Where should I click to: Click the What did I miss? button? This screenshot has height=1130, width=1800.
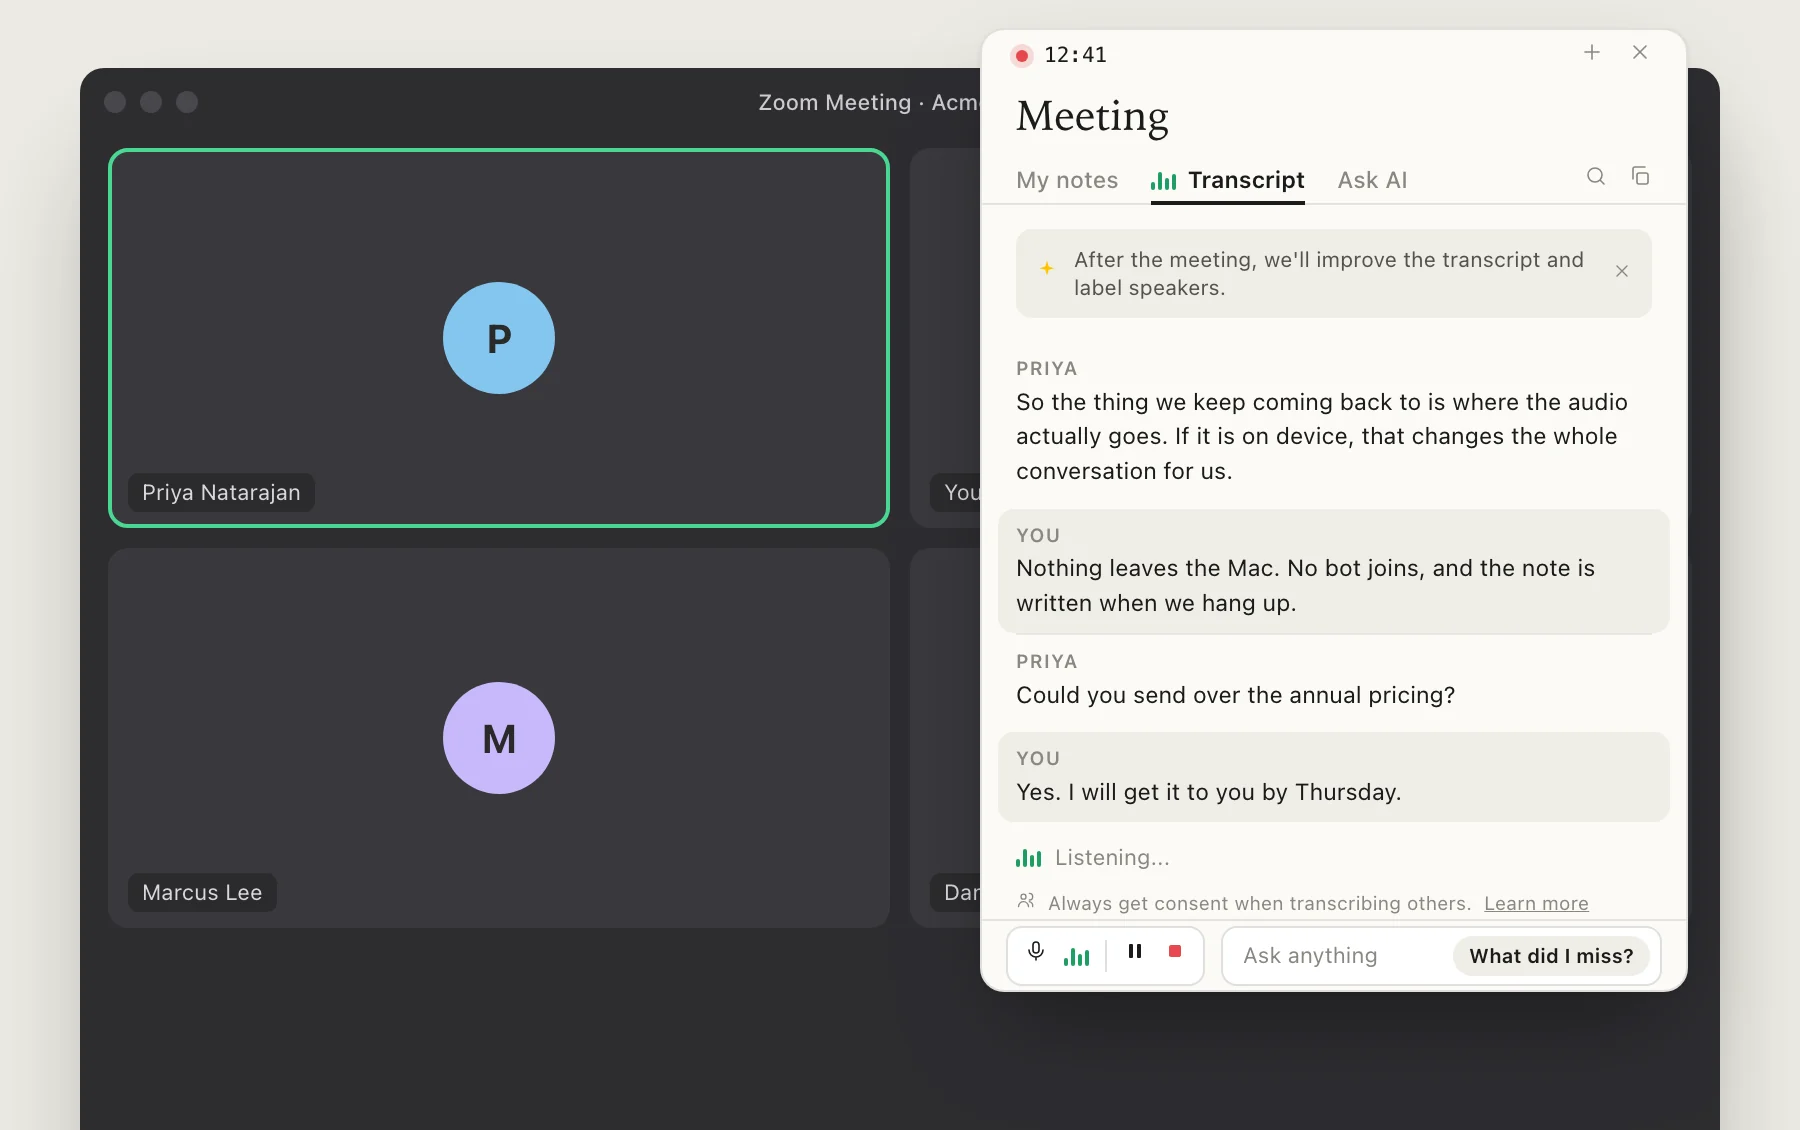click(1551, 956)
